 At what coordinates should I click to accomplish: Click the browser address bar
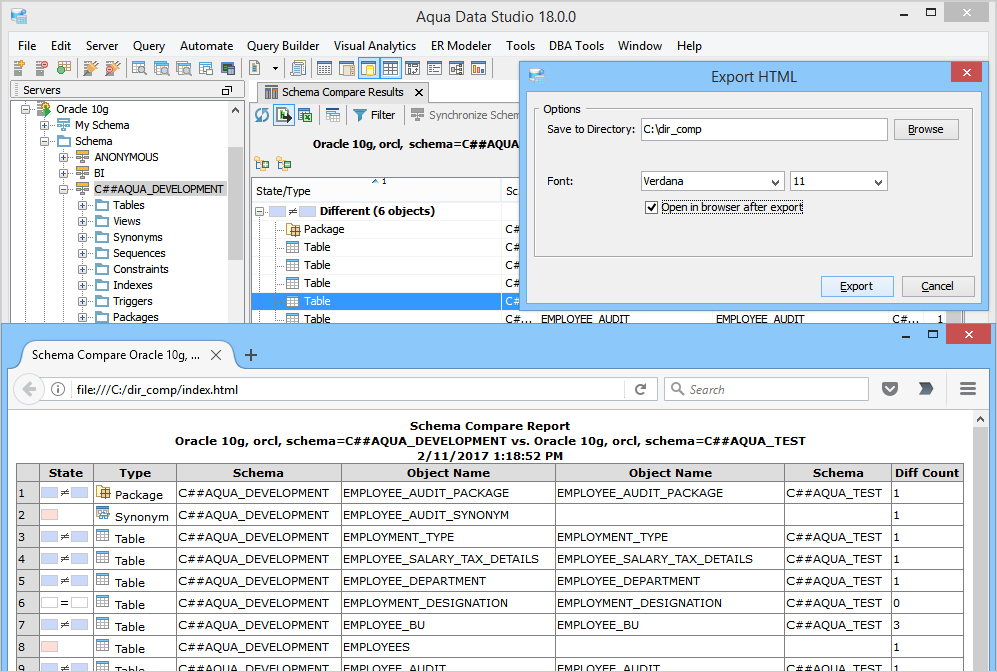(x=347, y=389)
